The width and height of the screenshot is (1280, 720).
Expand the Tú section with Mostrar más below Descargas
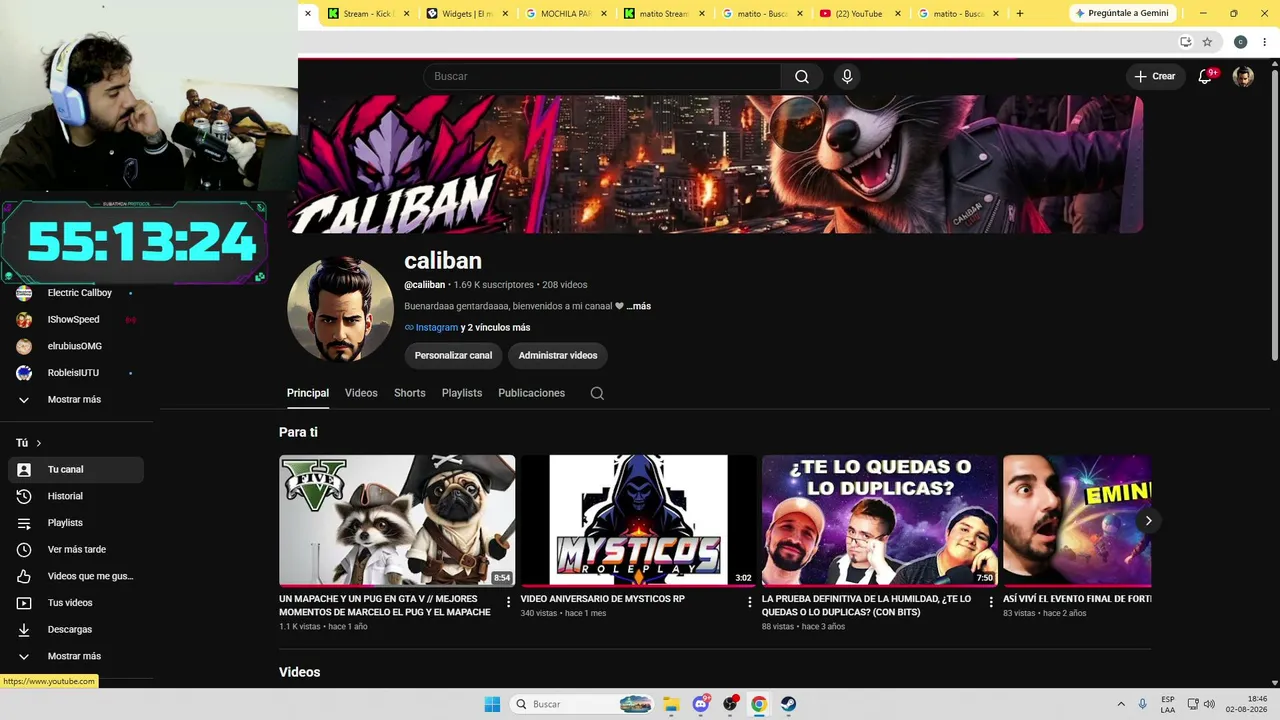74,656
